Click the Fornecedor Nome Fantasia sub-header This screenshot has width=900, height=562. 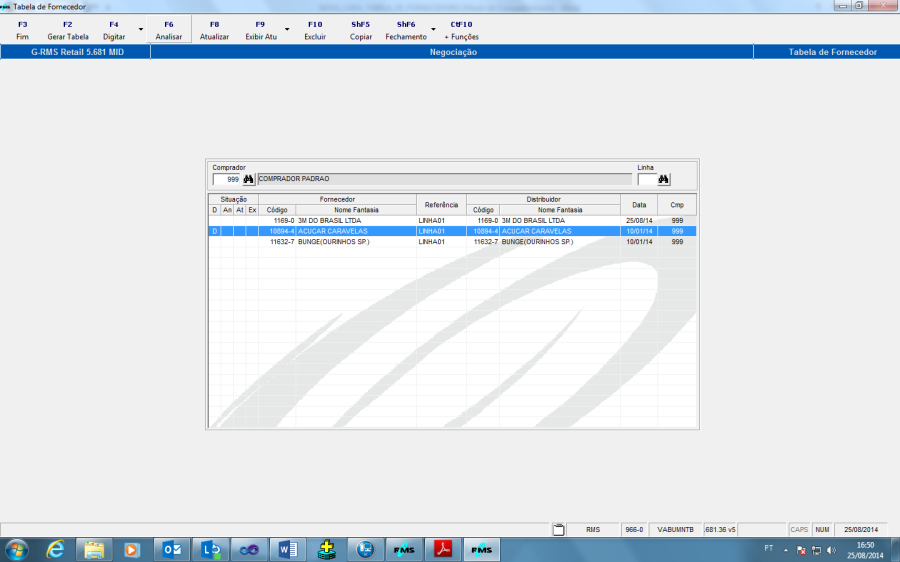coord(356,210)
